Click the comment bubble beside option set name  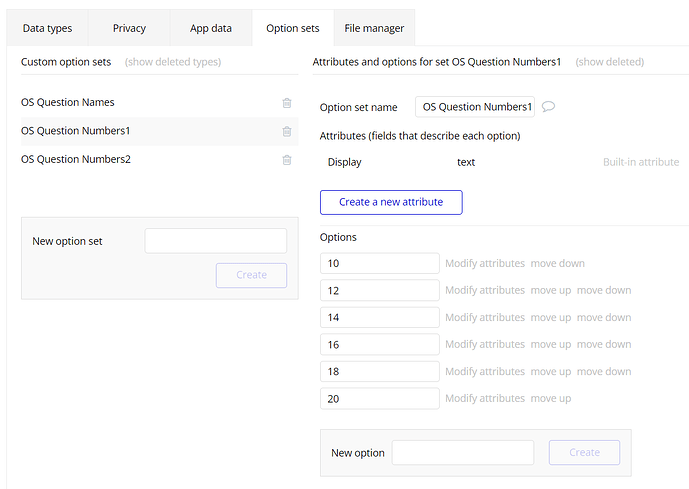pyautogui.click(x=548, y=107)
